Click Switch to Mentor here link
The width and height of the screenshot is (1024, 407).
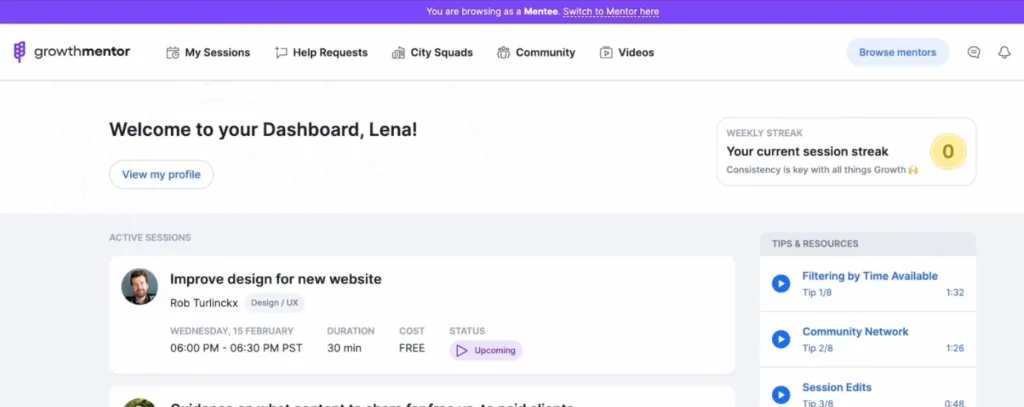click(611, 12)
